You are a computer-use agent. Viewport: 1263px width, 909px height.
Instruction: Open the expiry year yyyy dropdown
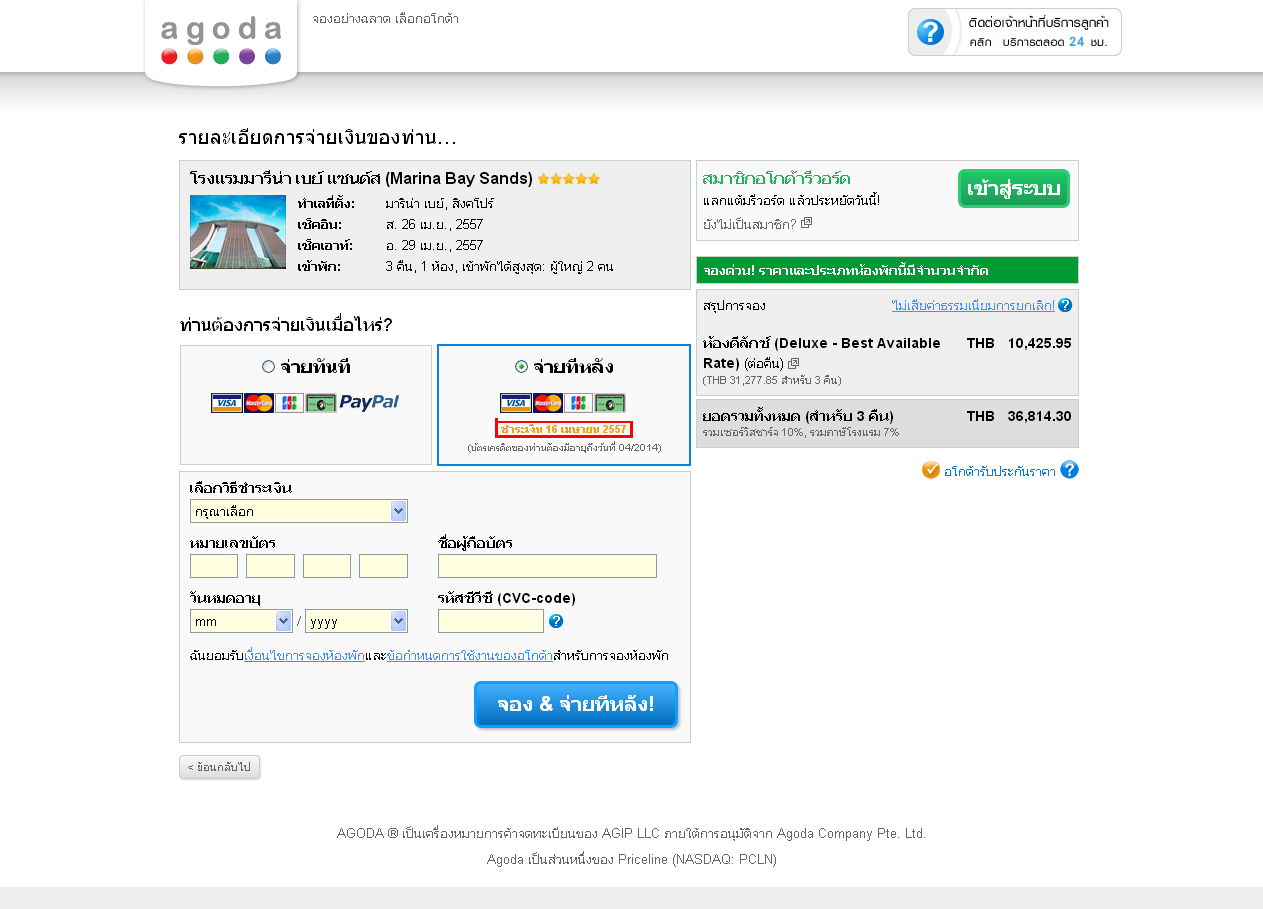(356, 621)
